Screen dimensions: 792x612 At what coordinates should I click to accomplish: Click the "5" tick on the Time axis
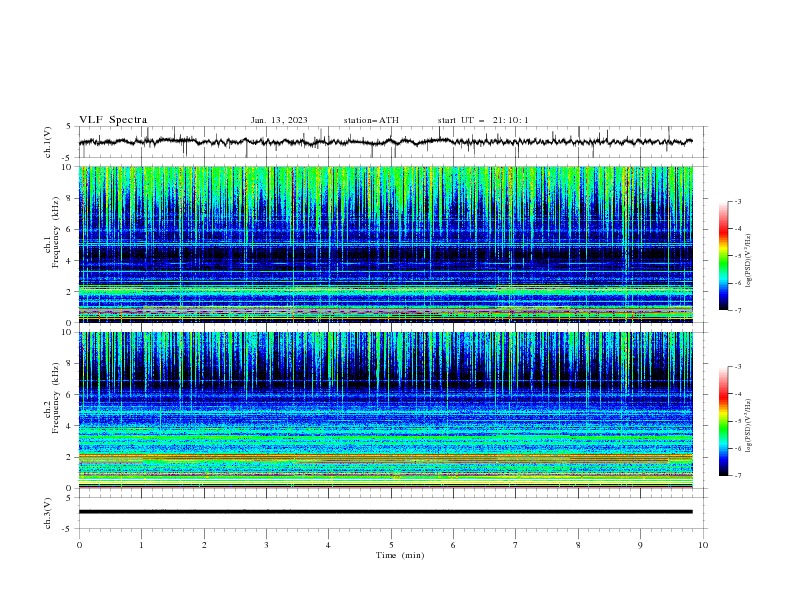(391, 545)
